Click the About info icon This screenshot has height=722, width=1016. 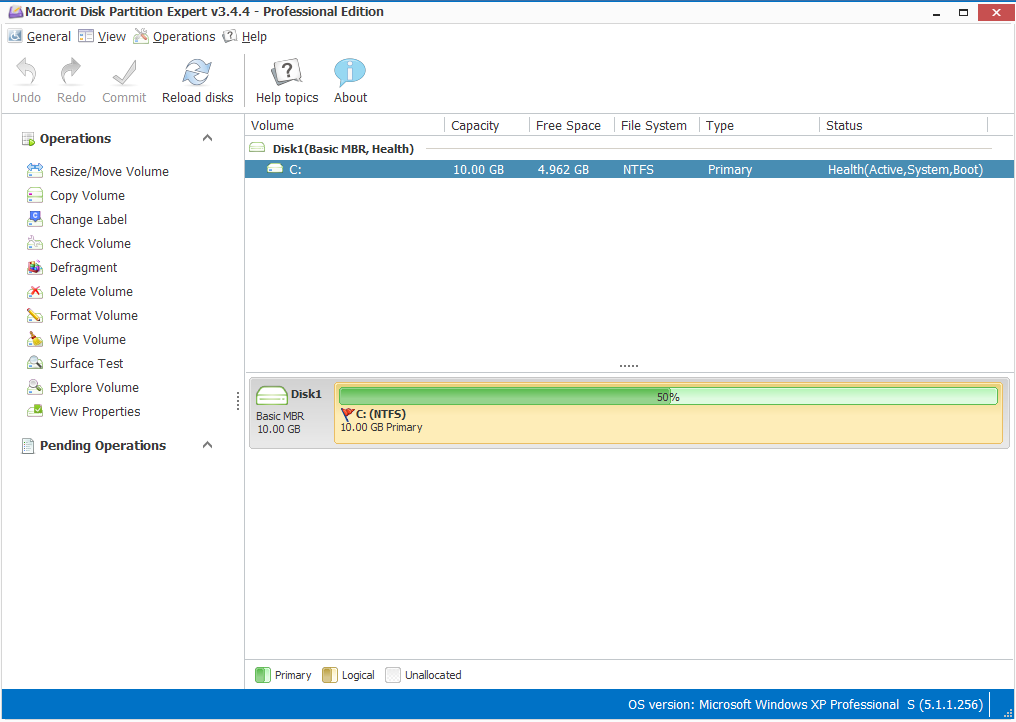[x=350, y=72]
